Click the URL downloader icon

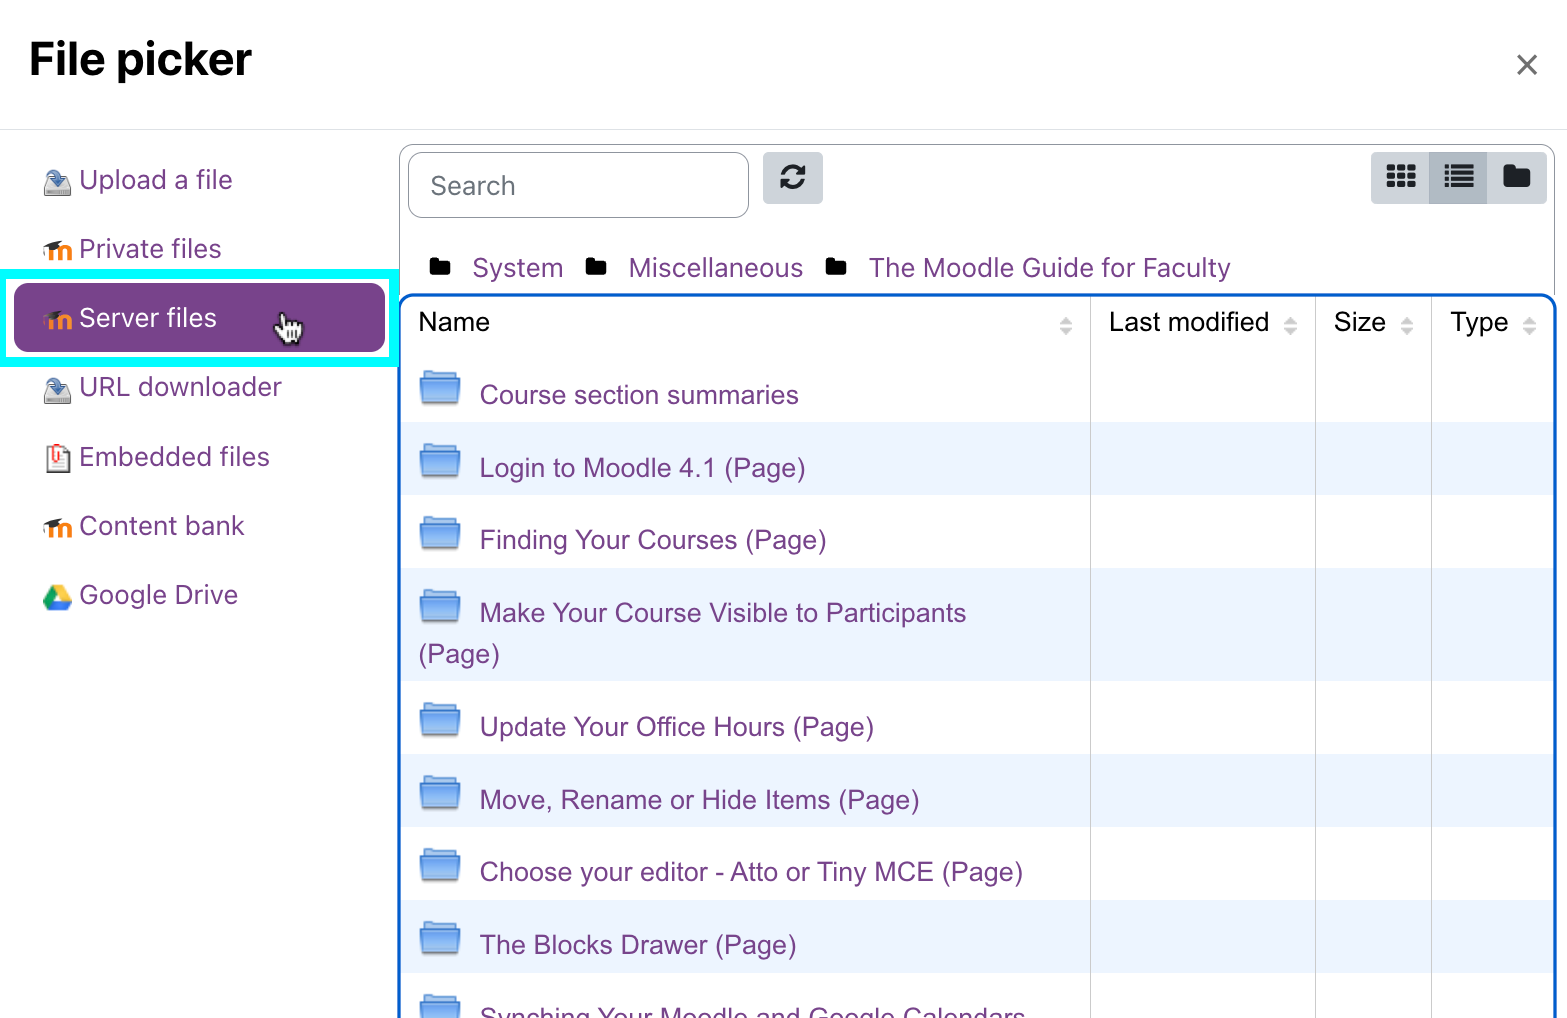57,389
